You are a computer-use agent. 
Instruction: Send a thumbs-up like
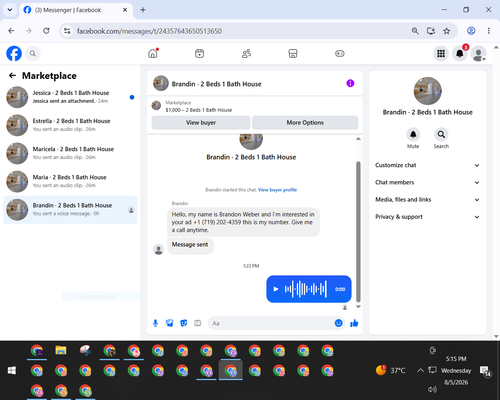pos(354,323)
